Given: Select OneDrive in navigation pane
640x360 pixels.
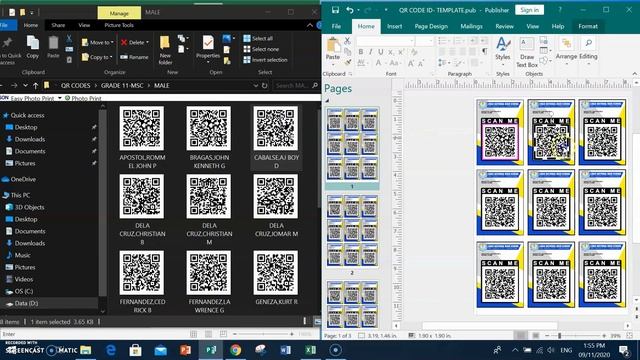Looking at the screenshot, I should (23, 179).
